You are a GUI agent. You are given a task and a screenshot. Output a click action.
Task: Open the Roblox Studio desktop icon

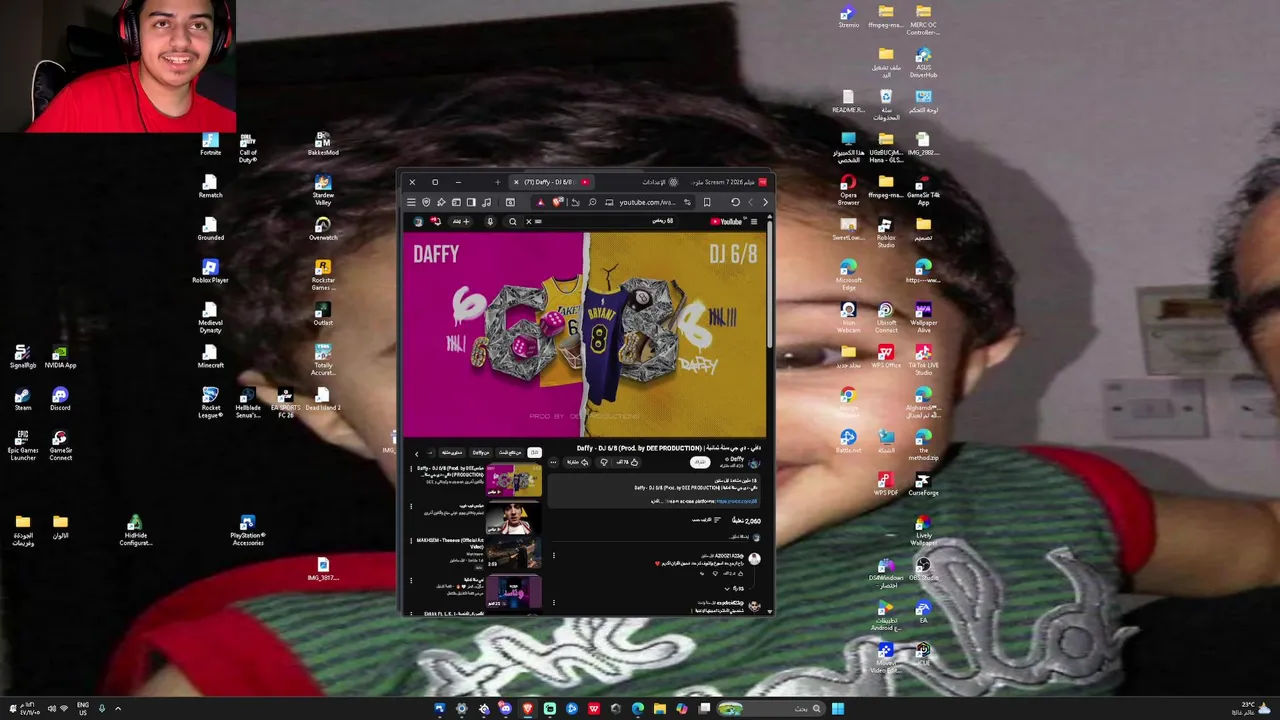click(x=885, y=233)
